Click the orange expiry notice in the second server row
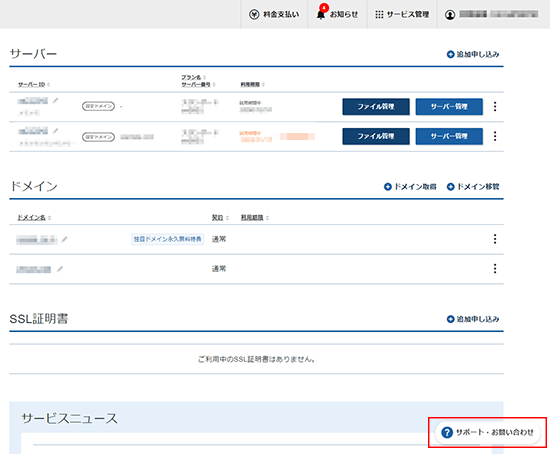This screenshot has width=550, height=454. pyautogui.click(x=277, y=136)
